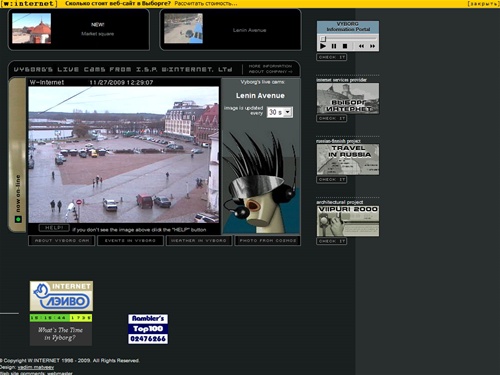
Task: Click the robot head mascot image
Action: point(261,182)
